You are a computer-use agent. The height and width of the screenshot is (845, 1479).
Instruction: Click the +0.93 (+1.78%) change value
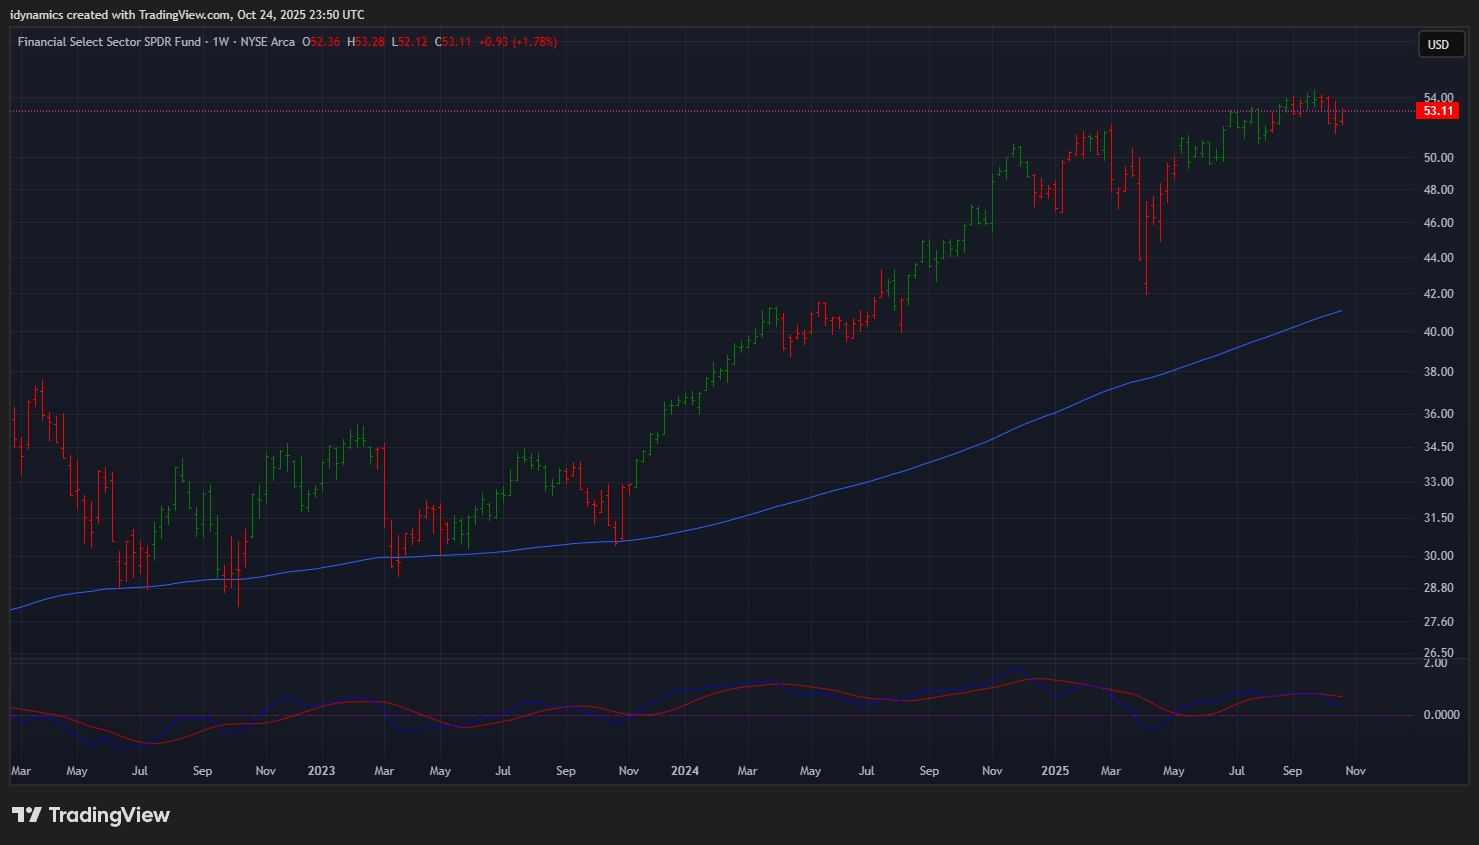click(x=517, y=42)
